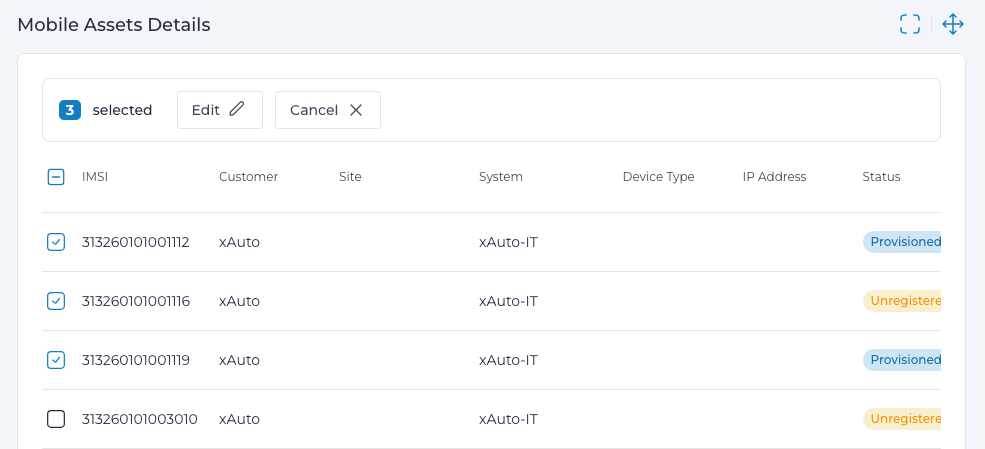Click the Edit button with pencil
Image resolution: width=985 pixels, height=449 pixels.
pyautogui.click(x=220, y=110)
